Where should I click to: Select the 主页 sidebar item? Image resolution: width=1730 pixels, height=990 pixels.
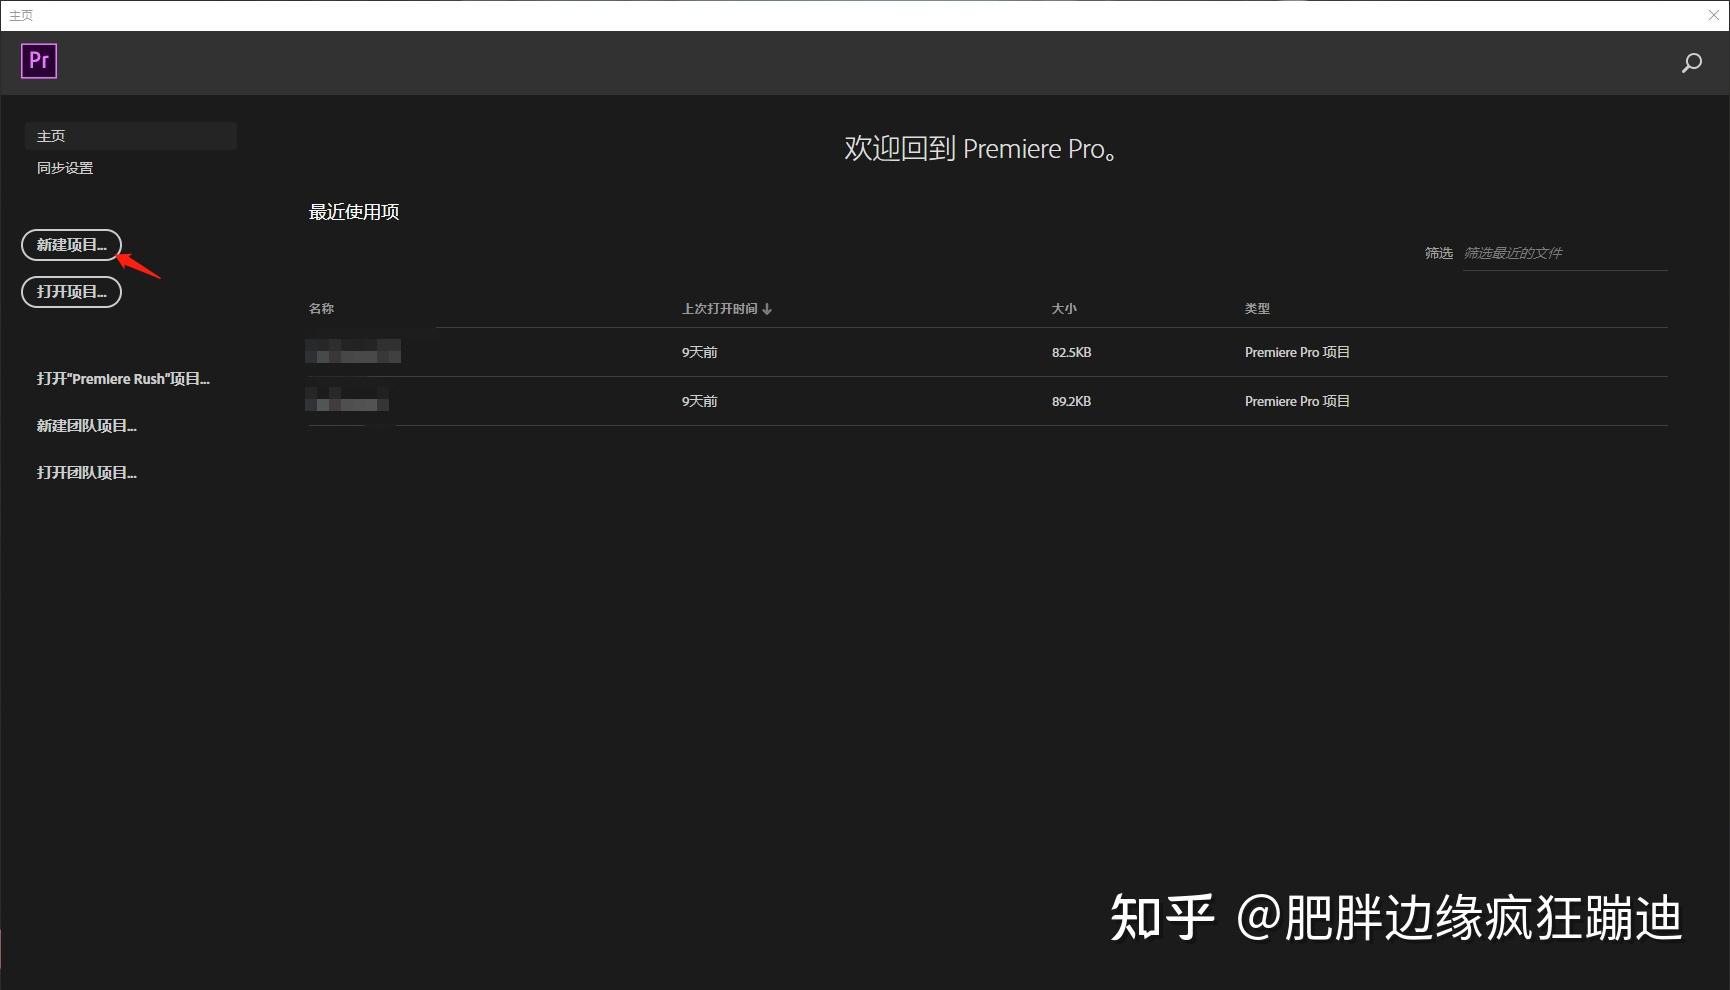[130, 136]
